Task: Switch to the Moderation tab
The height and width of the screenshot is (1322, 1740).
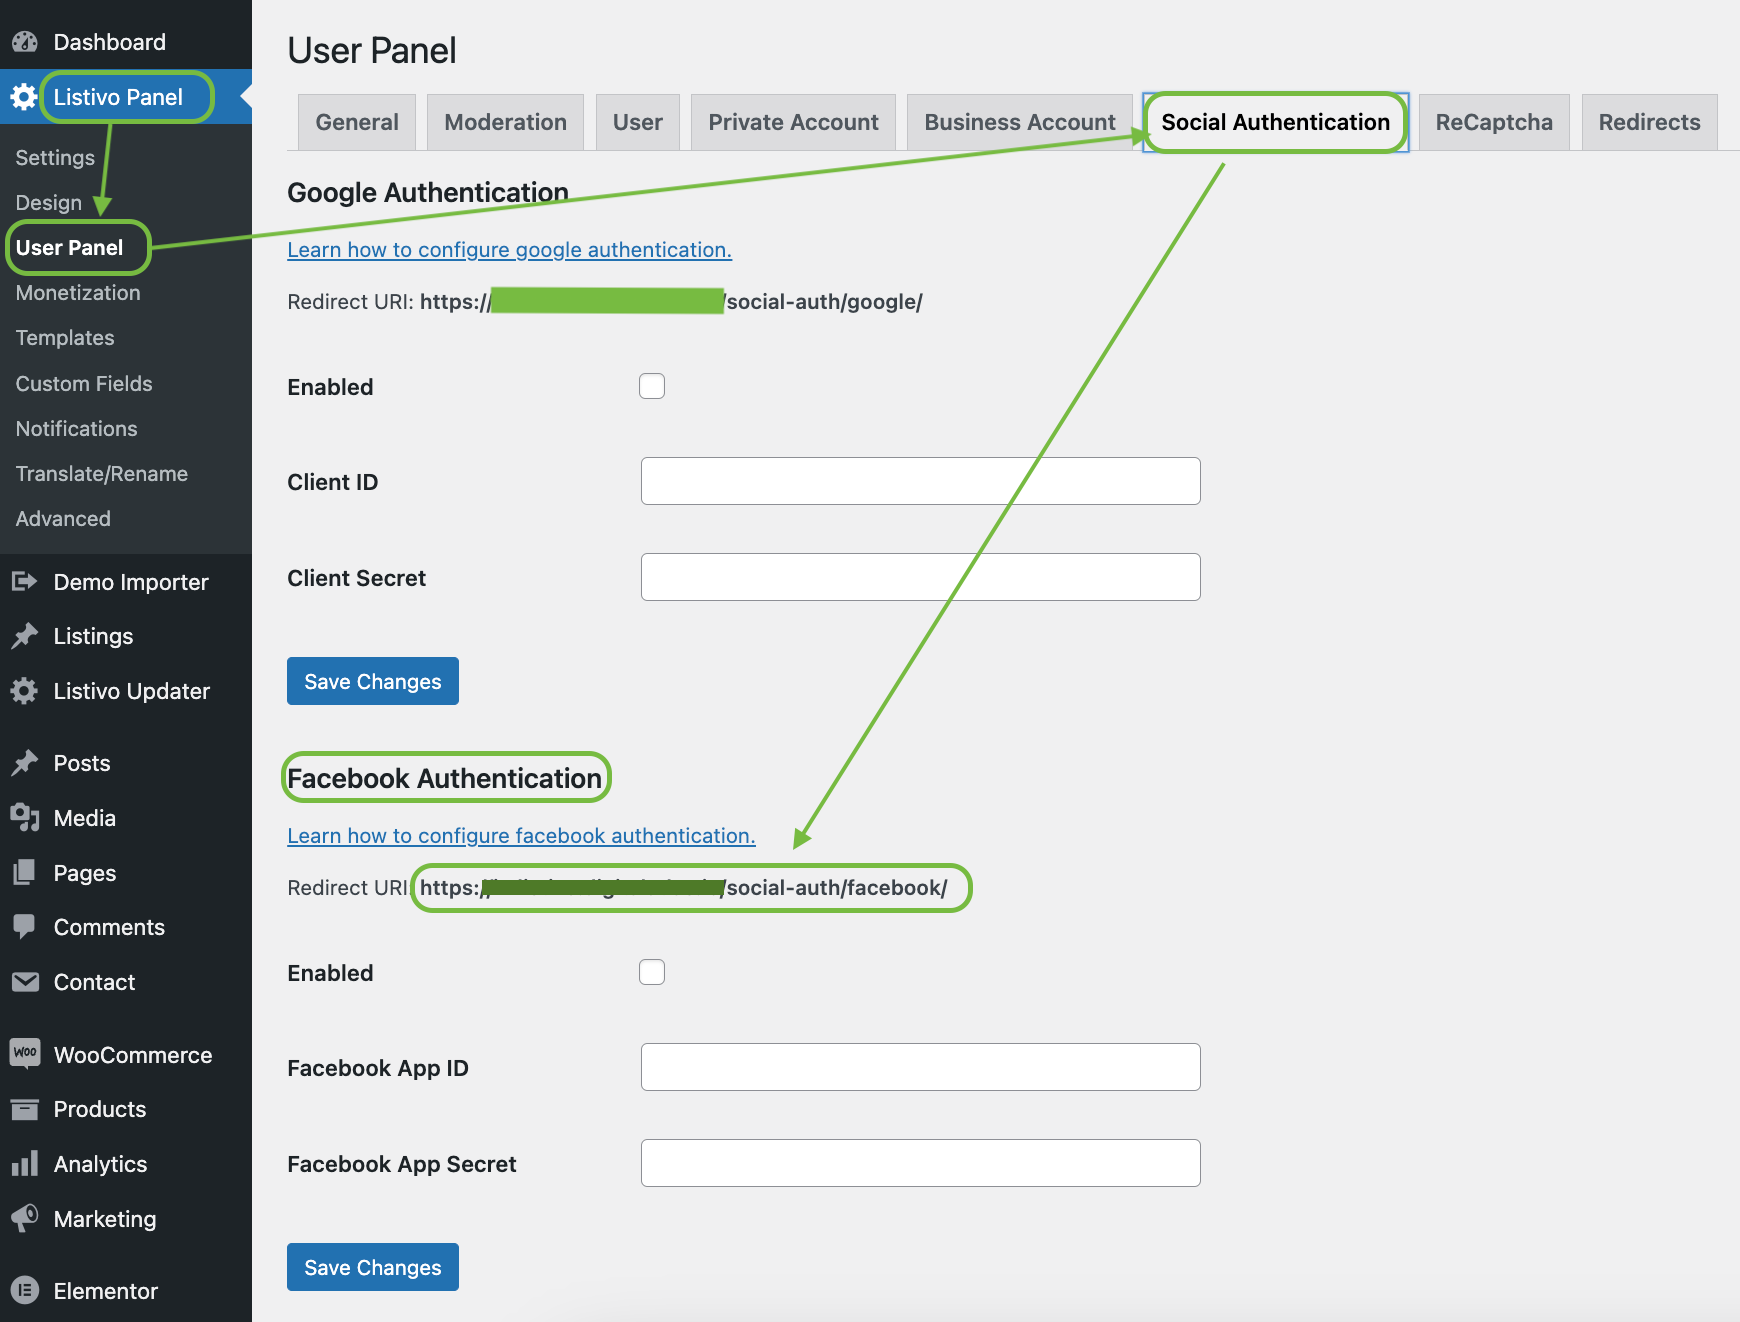Action: click(505, 122)
